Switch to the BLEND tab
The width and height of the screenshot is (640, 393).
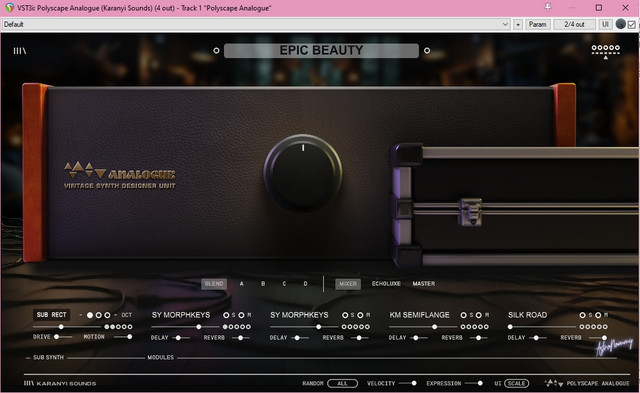pyautogui.click(x=214, y=284)
